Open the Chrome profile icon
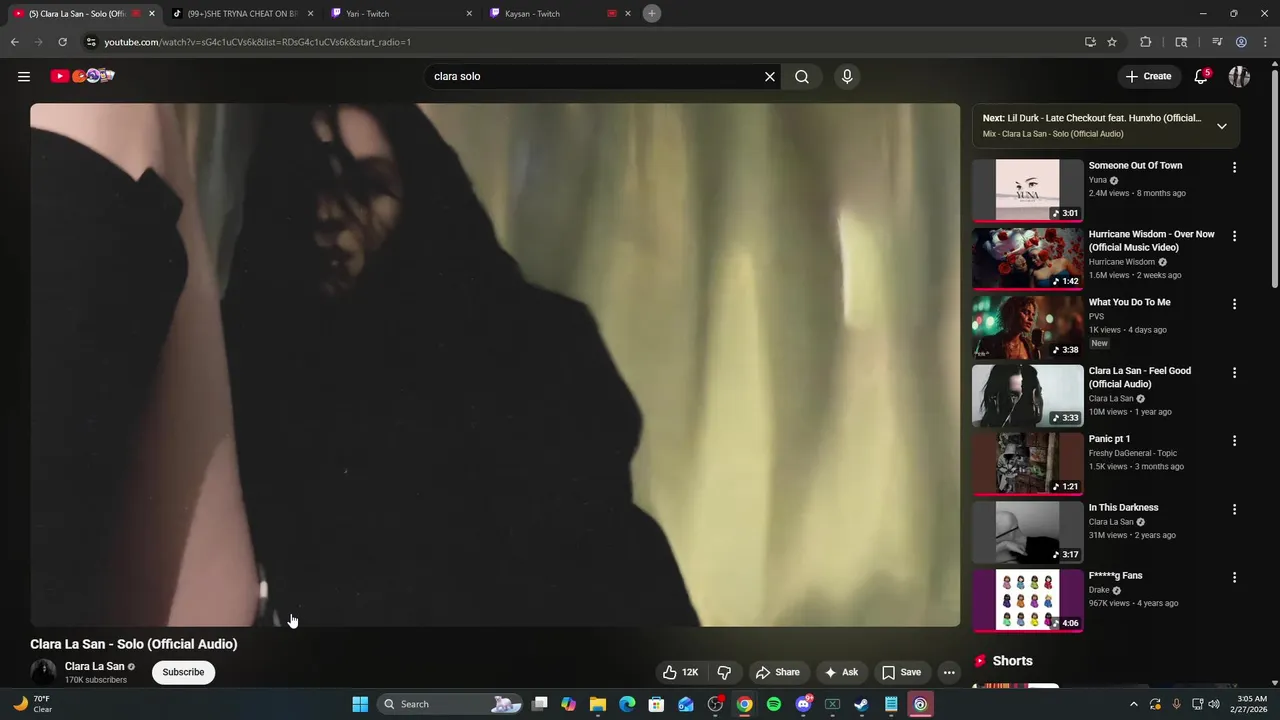Screen dimensions: 1280x720 point(1241,42)
